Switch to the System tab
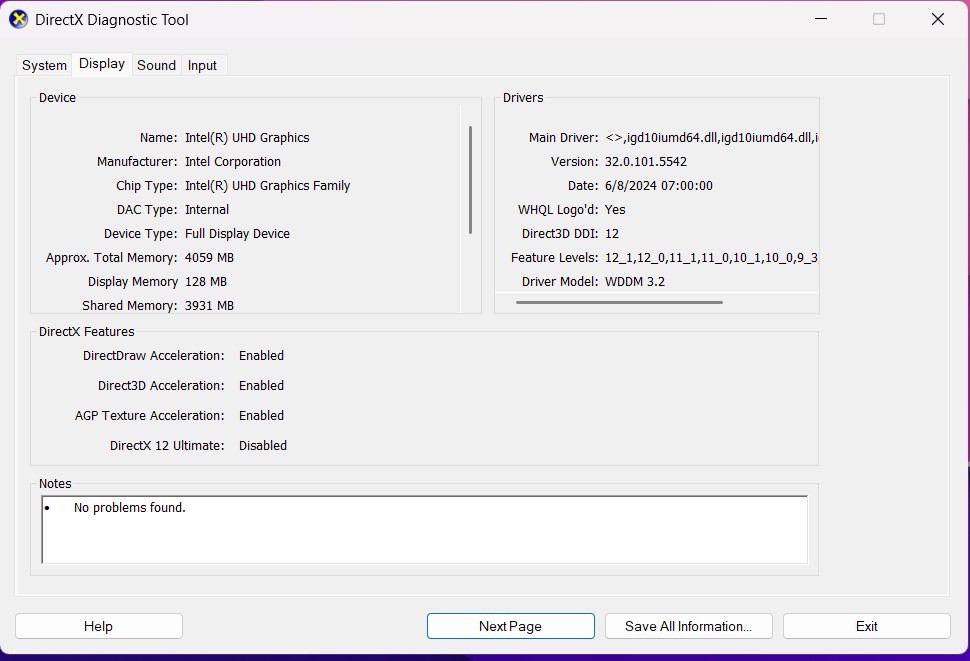970x661 pixels. point(44,65)
